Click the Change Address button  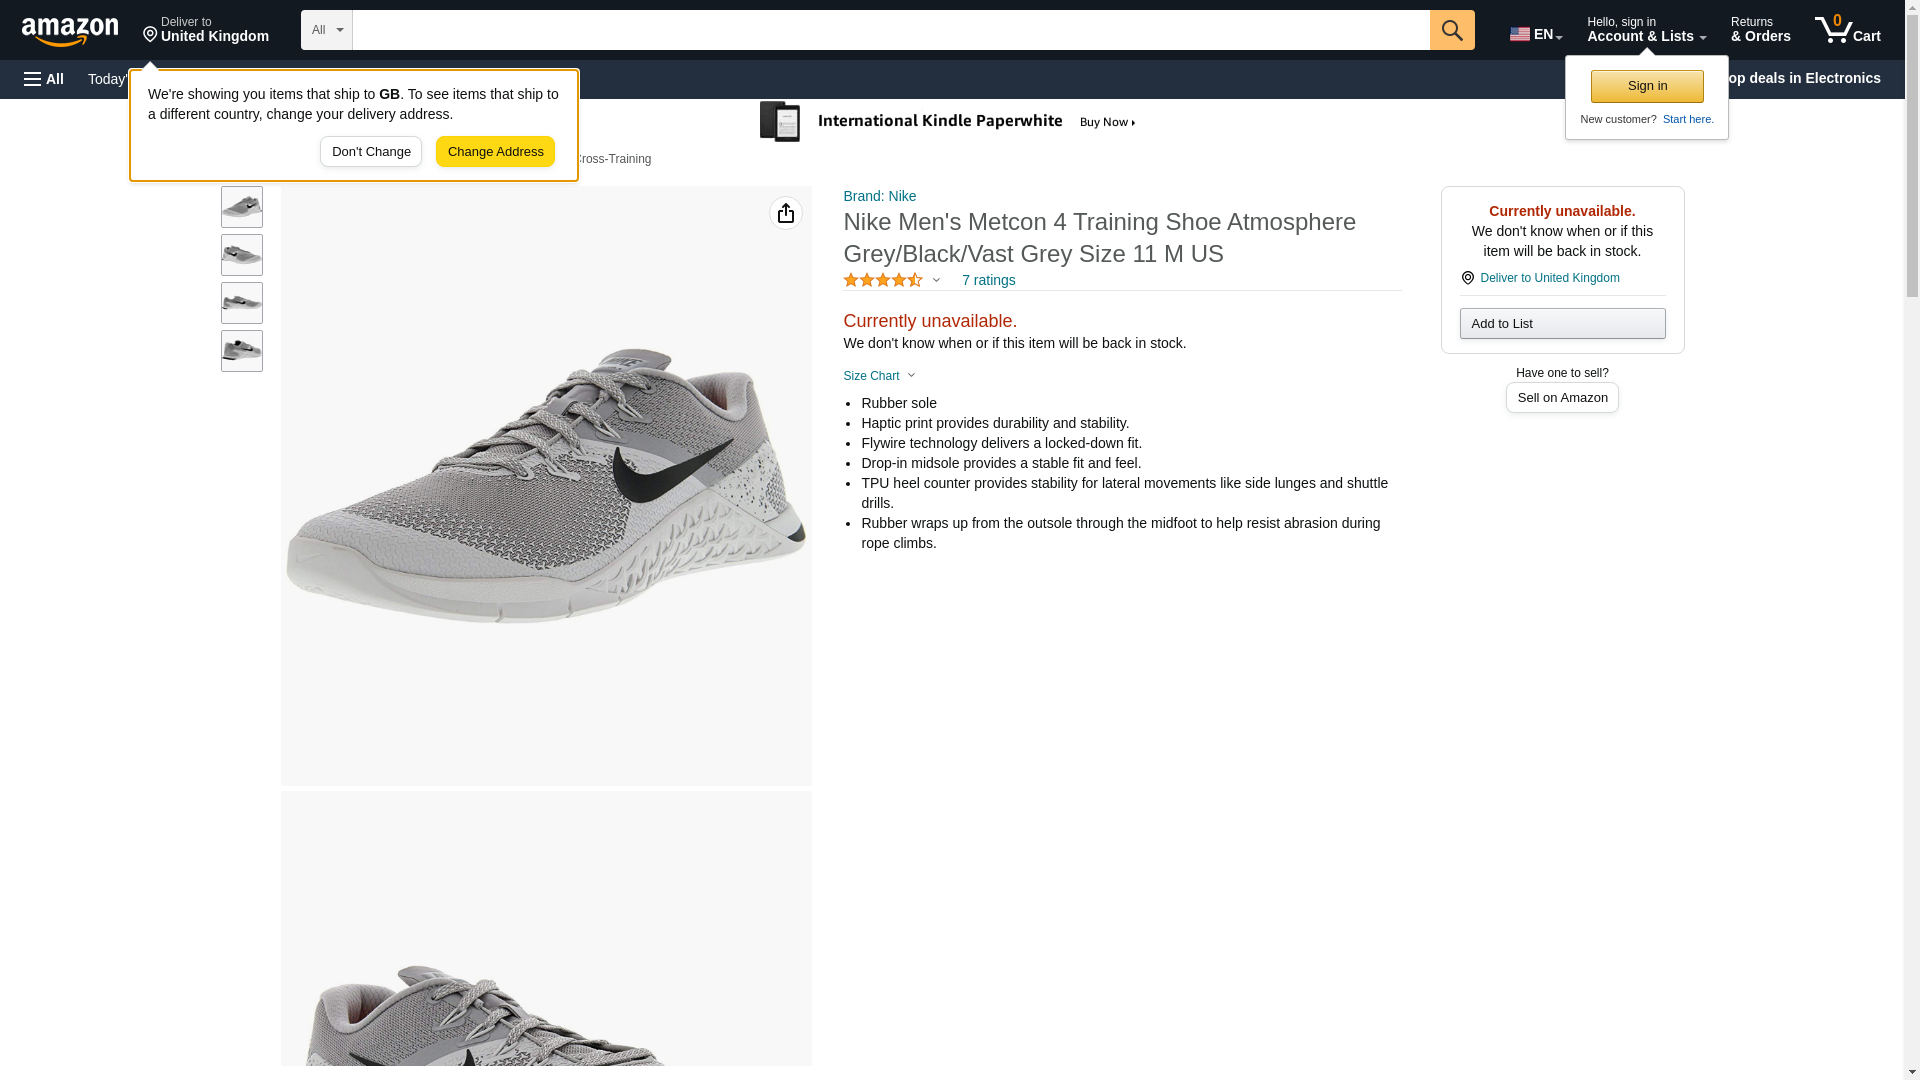click(x=495, y=152)
